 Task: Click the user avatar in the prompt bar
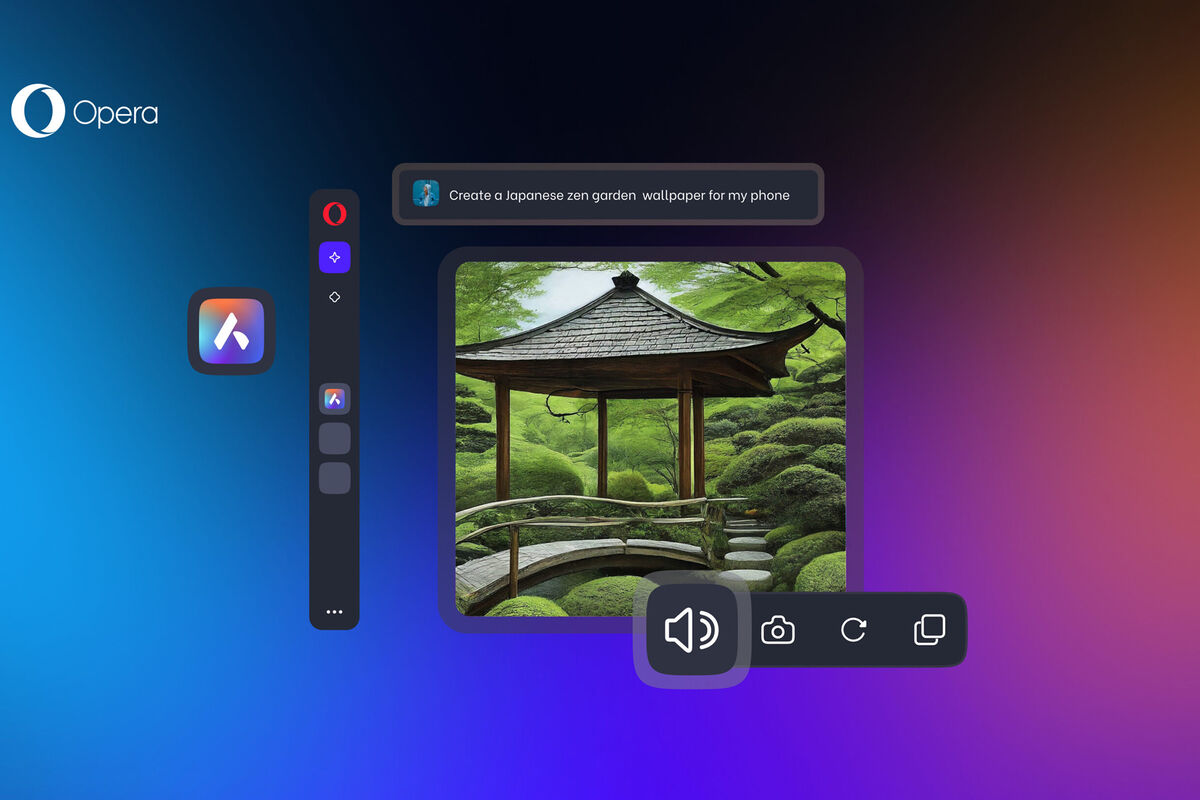tap(426, 194)
